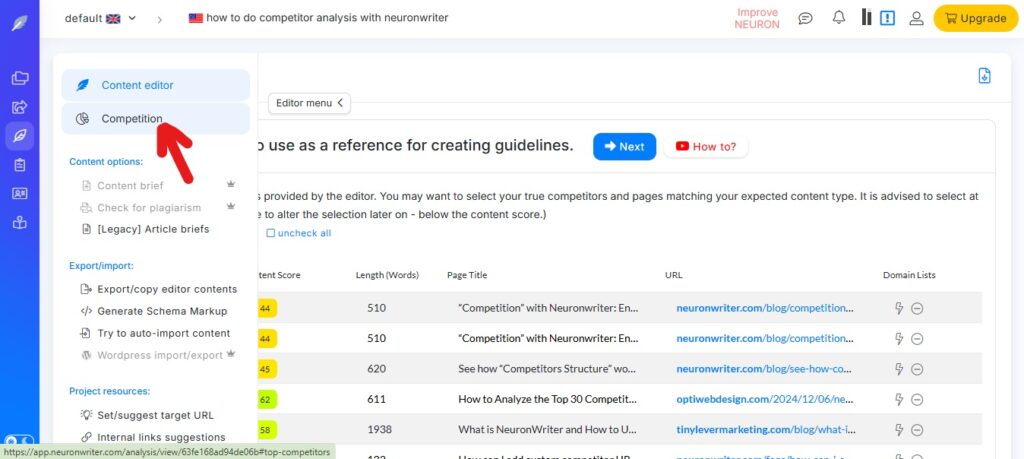Select Check for plagiarism option
Image resolution: width=1024 pixels, height=459 pixels.
148,208
